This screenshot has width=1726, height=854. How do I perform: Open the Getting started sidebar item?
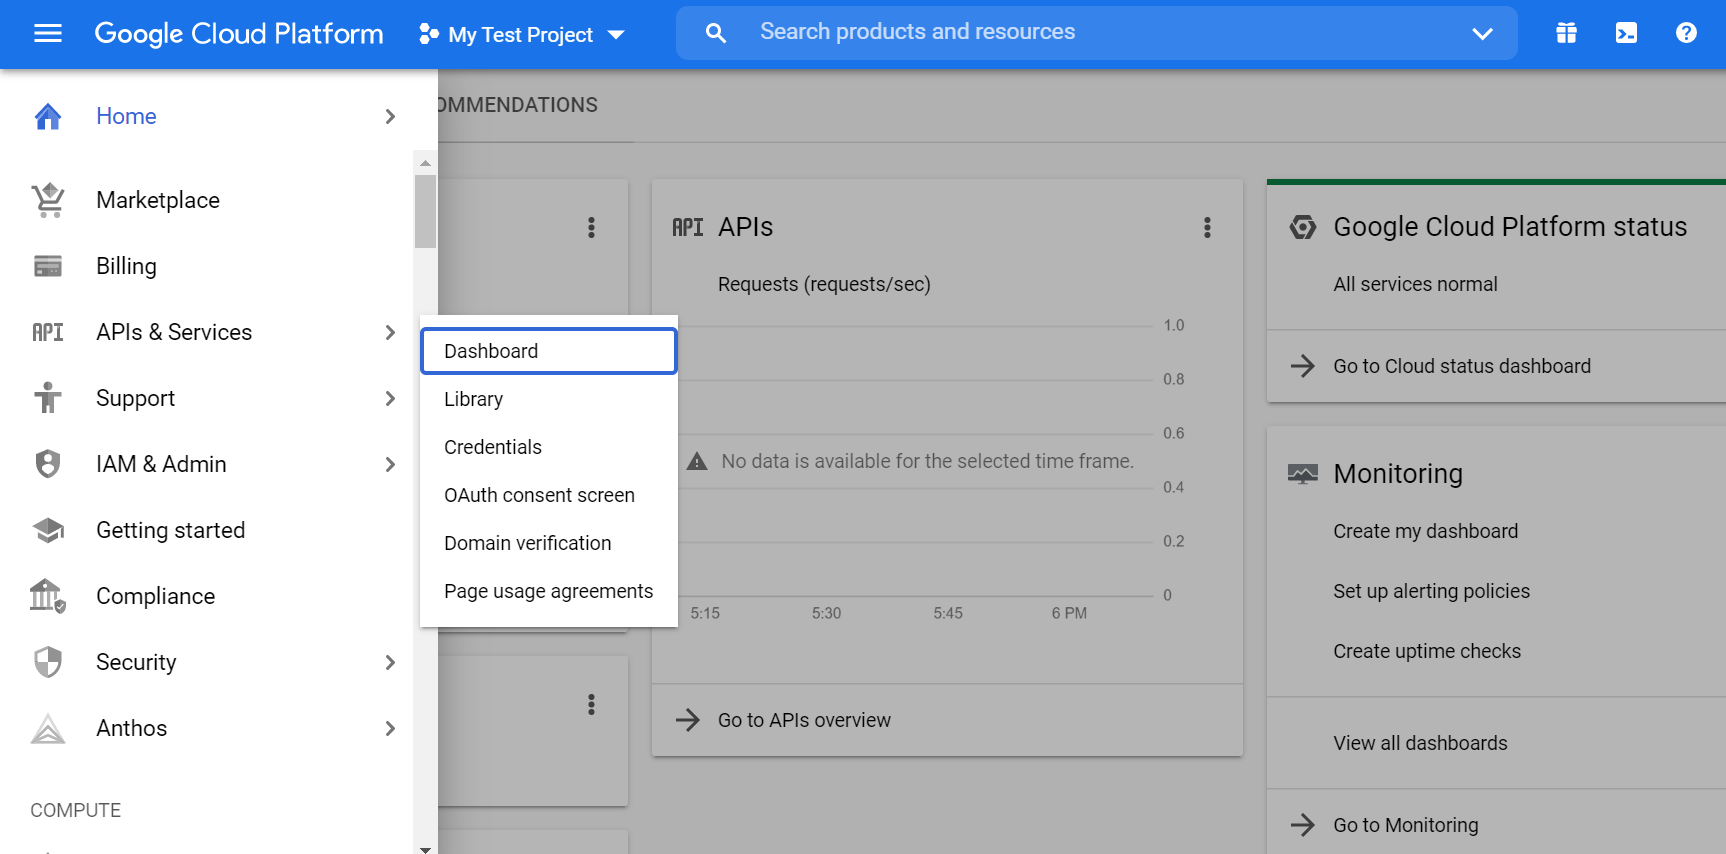point(208,530)
